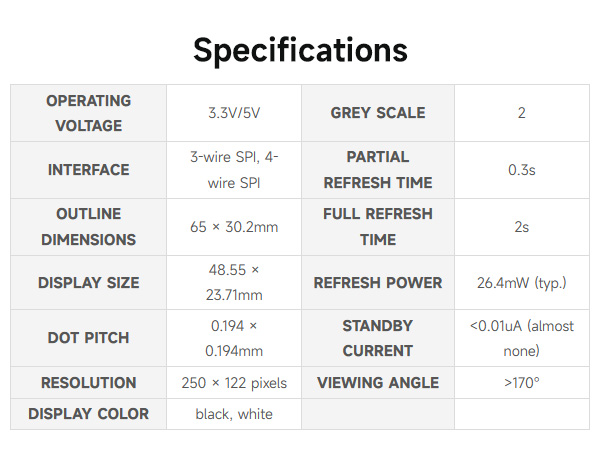The image size is (600, 450).
Task: Click the Standby Current label
Action: (378, 338)
